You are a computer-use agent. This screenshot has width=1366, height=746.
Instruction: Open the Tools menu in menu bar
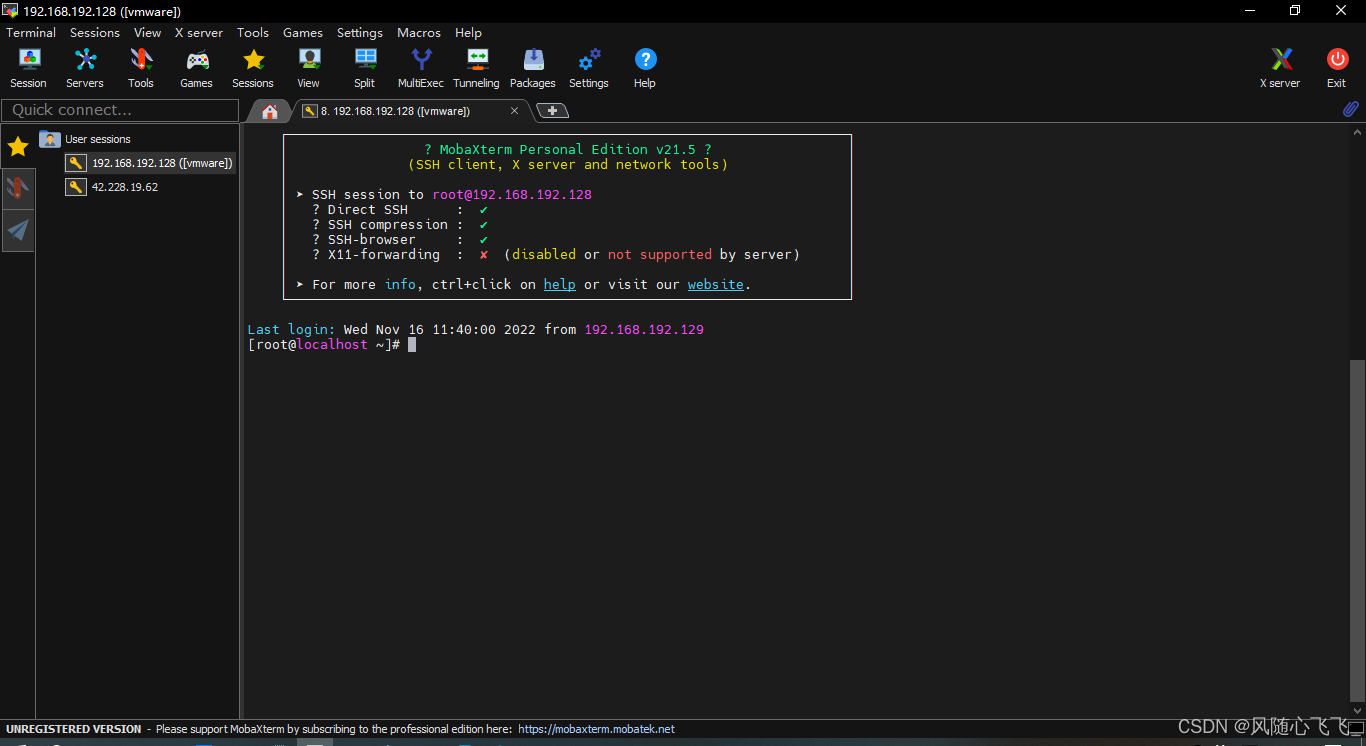[x=253, y=32]
